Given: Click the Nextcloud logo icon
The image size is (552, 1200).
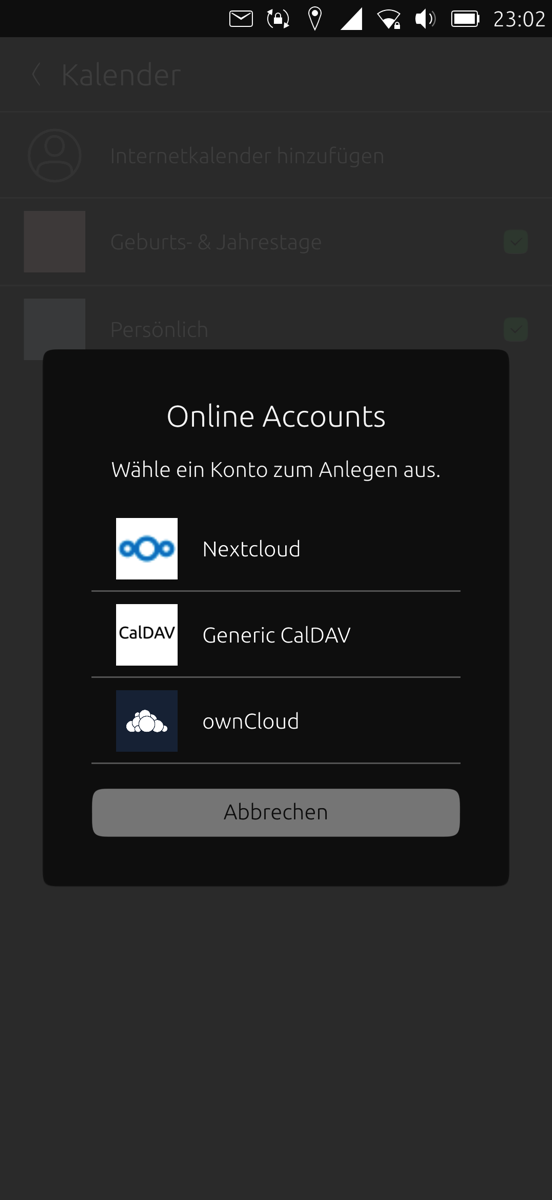Looking at the screenshot, I should coord(147,548).
